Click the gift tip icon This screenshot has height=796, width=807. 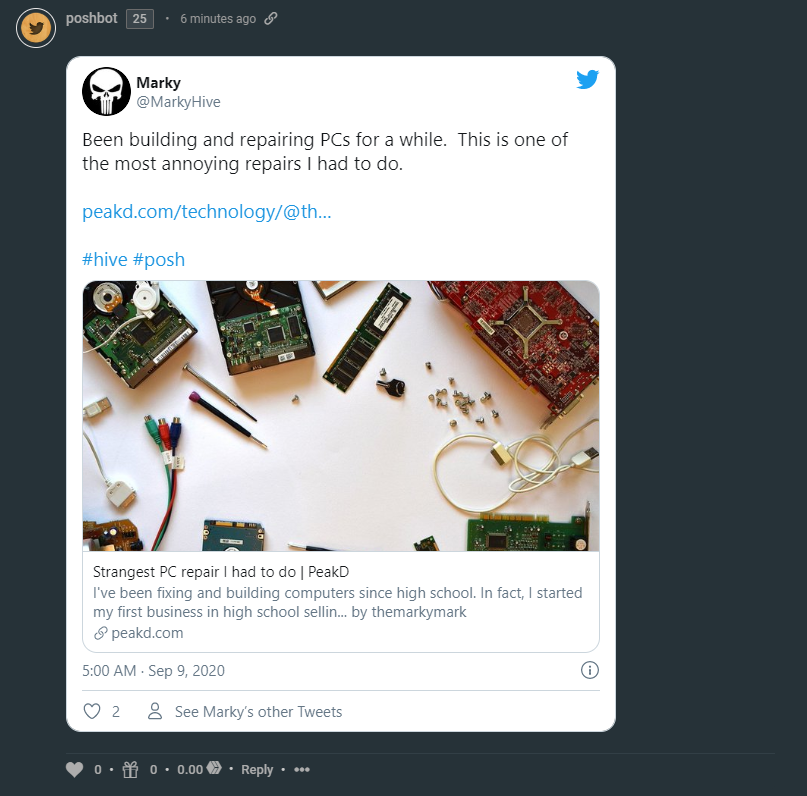coord(131,770)
